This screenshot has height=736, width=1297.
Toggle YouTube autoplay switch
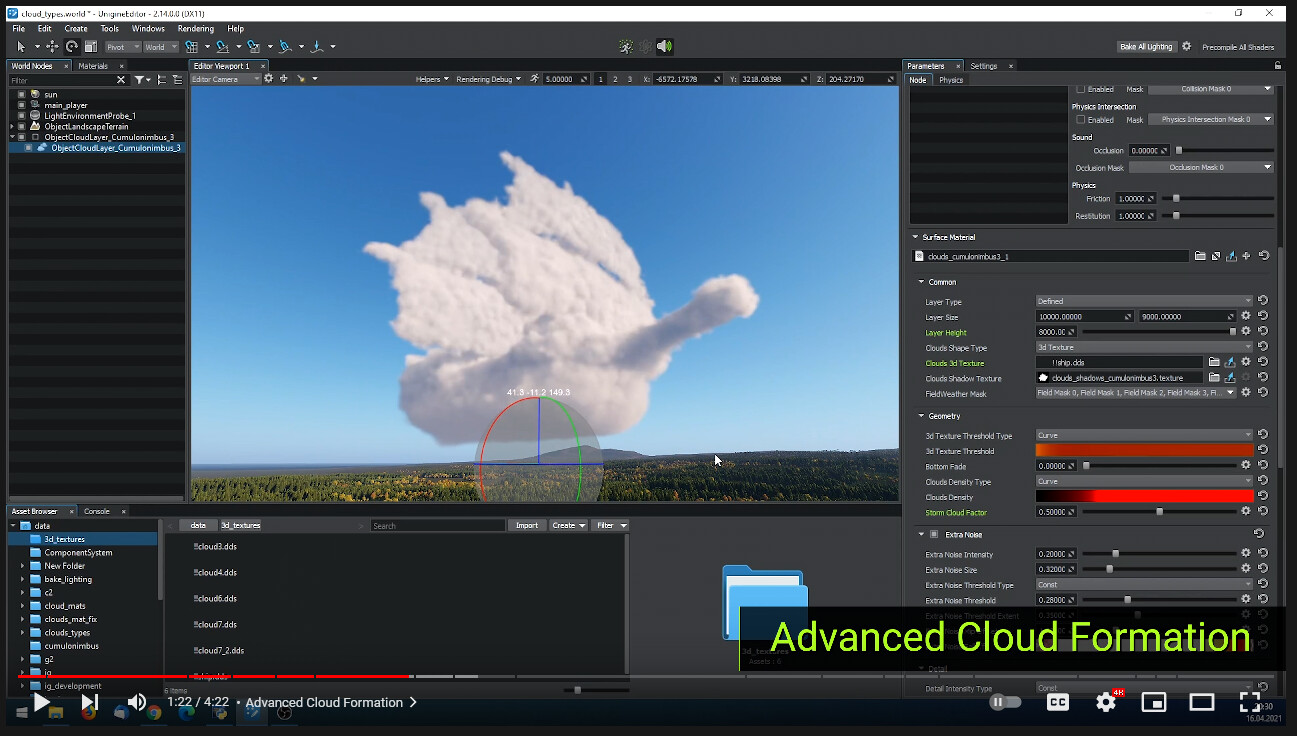1005,702
